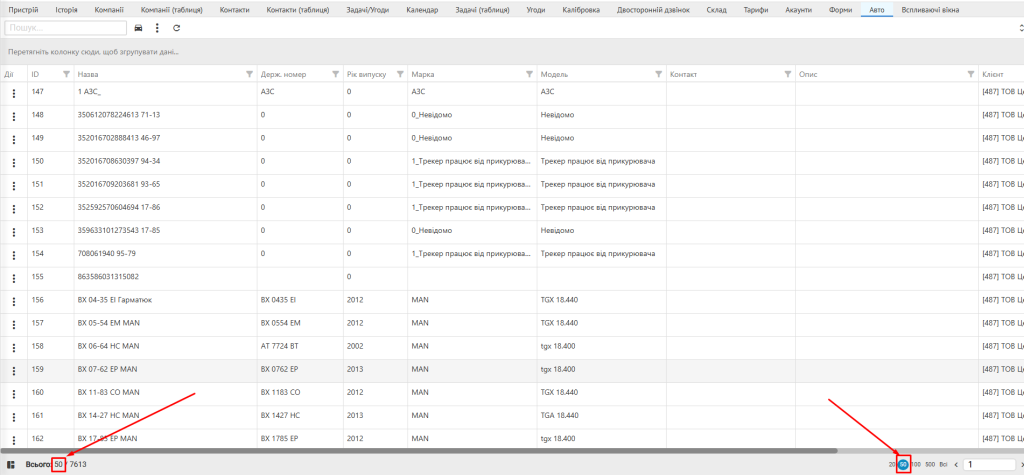
Task: Open the filter for the Контакт column
Action: 788,74
